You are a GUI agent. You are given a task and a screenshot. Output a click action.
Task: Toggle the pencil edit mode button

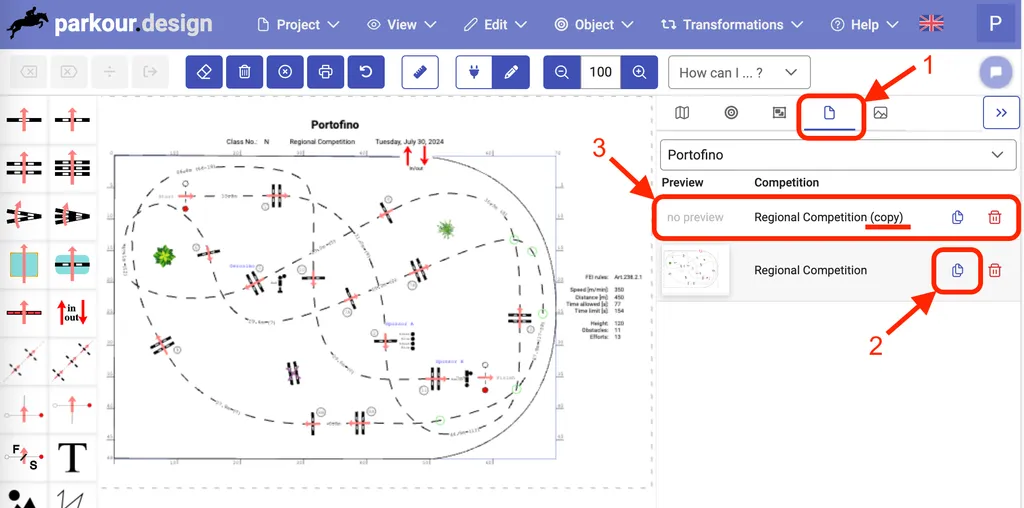pyautogui.click(x=511, y=72)
